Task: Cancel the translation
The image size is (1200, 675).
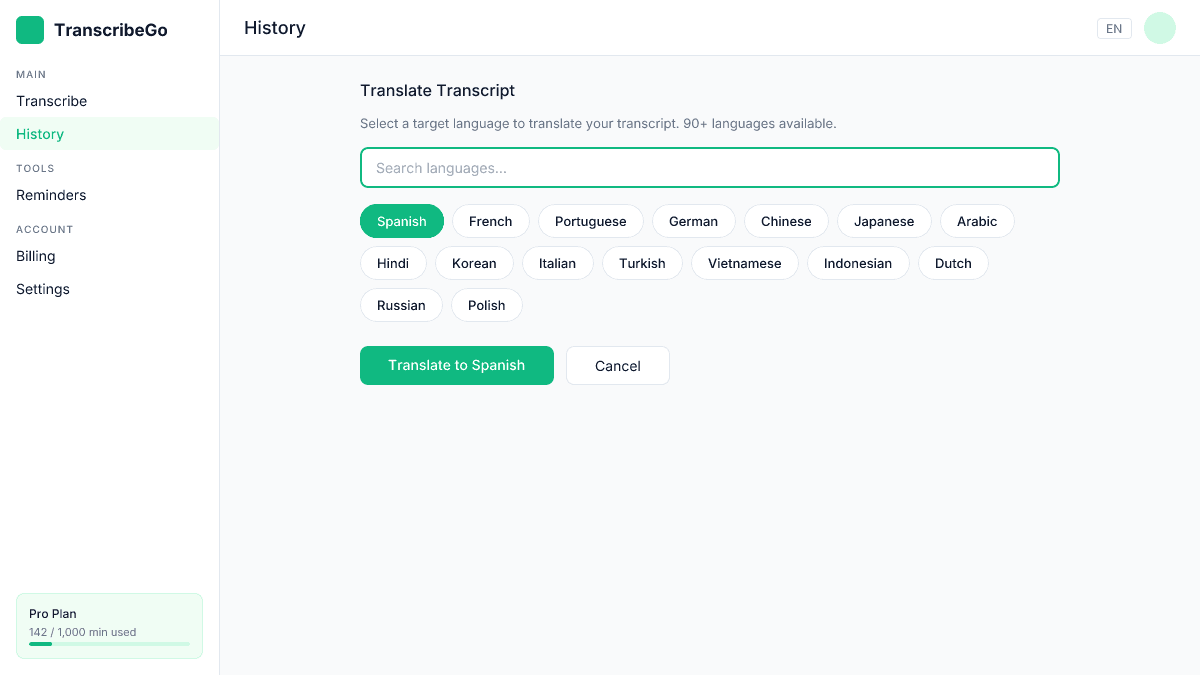Action: point(617,365)
